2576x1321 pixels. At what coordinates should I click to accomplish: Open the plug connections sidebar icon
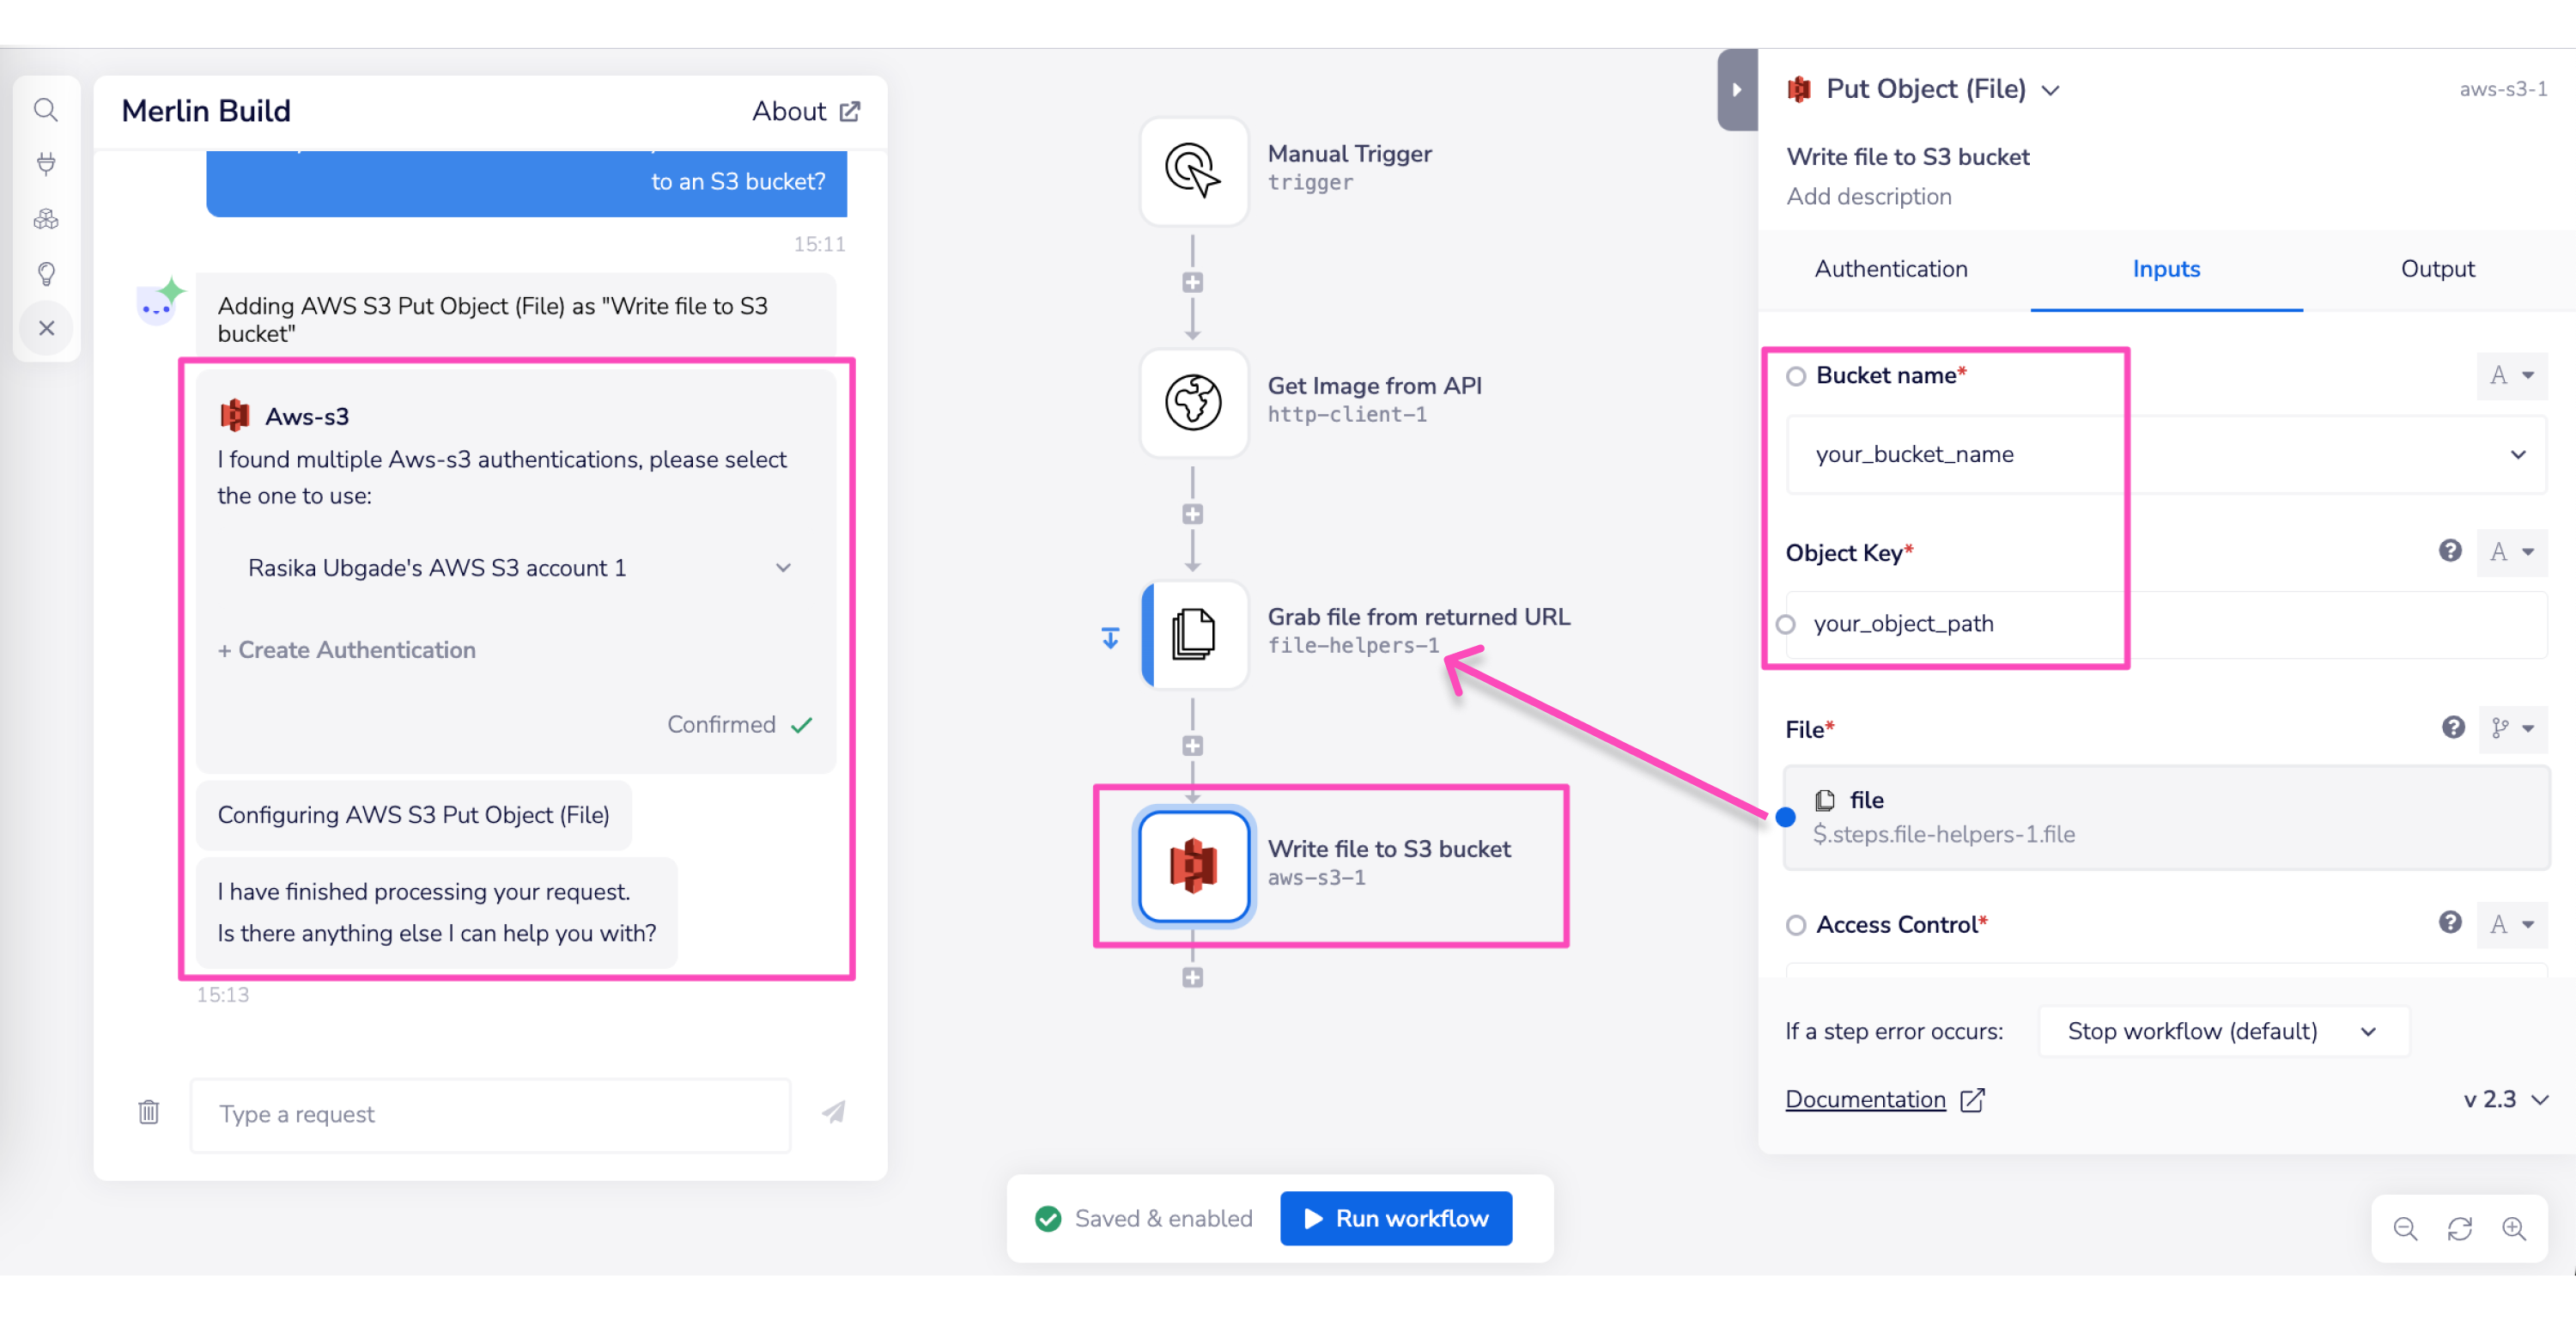pos(46,164)
